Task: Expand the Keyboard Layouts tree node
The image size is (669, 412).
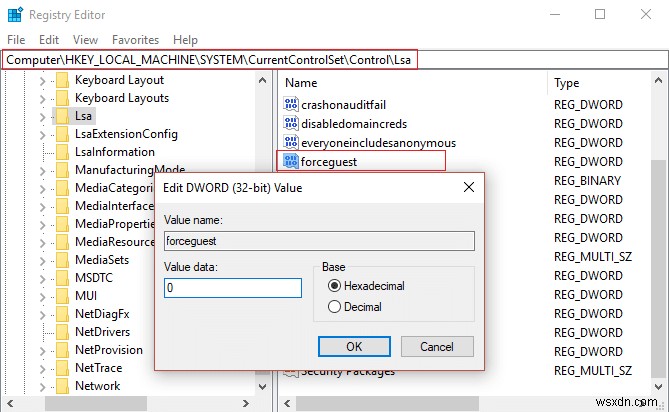Action: coord(42,99)
